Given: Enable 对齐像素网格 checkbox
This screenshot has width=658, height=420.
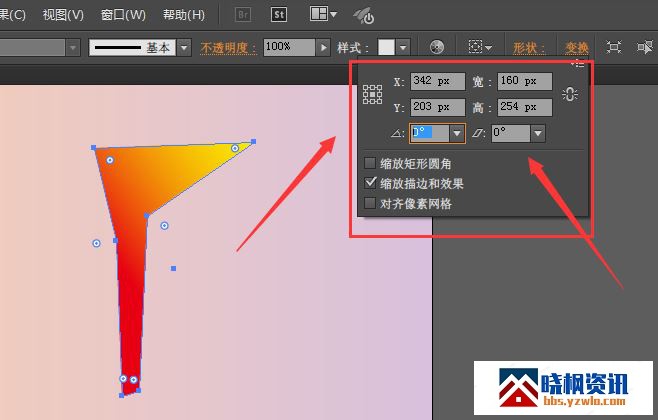Looking at the screenshot, I should coord(371,203).
